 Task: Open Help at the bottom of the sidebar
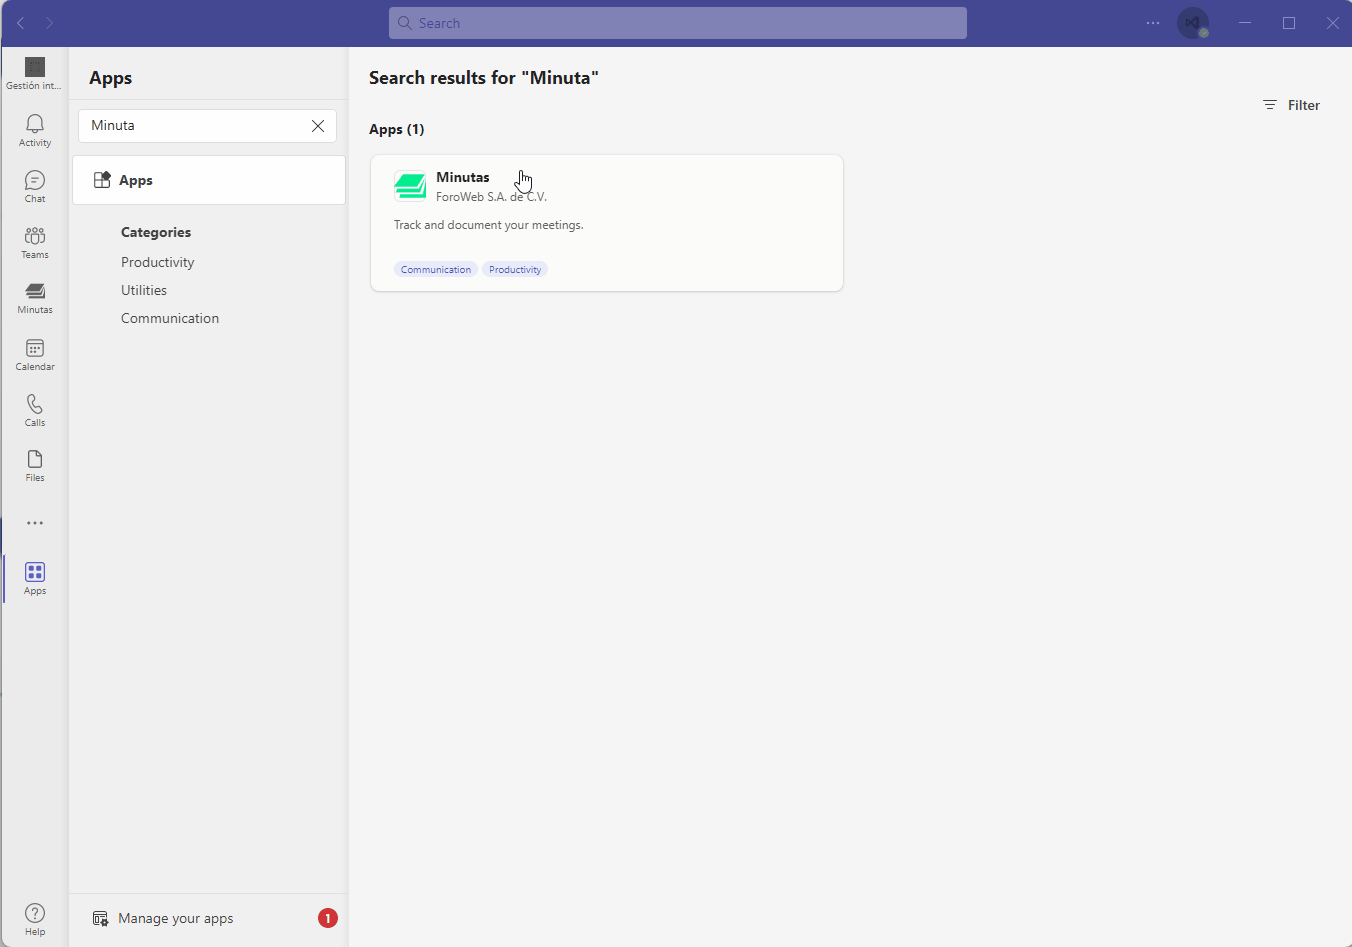35,919
